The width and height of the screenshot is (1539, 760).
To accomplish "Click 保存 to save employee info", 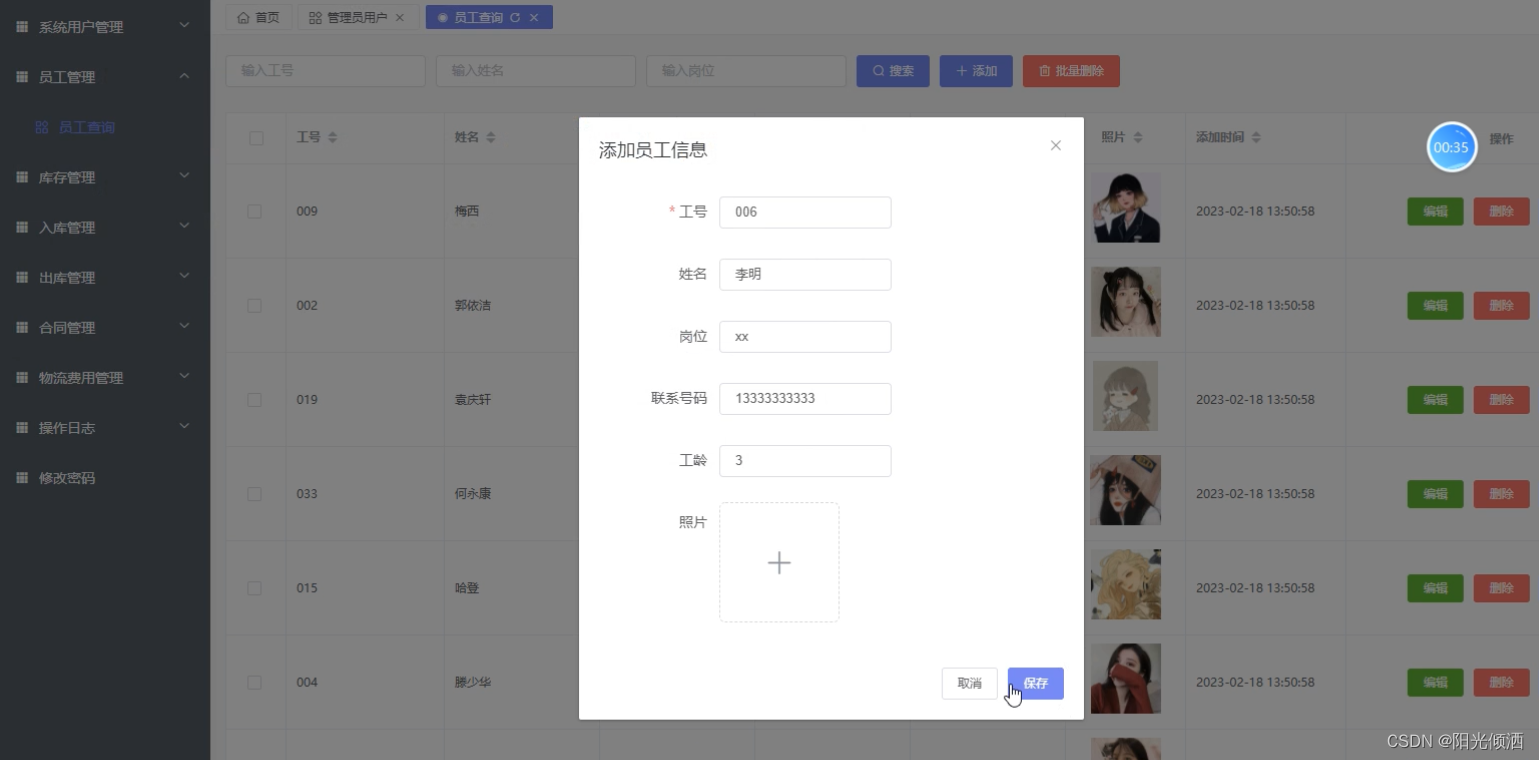I will (x=1036, y=683).
